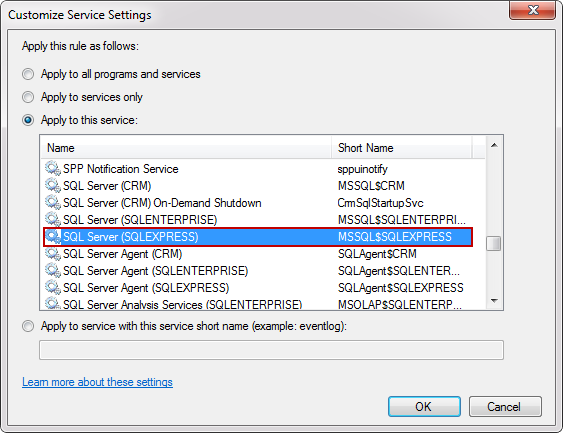Image resolution: width=563 pixels, height=433 pixels.
Task: Click the gear icon of SQL Server (SQLENTERPRISE)
Action: (53, 219)
